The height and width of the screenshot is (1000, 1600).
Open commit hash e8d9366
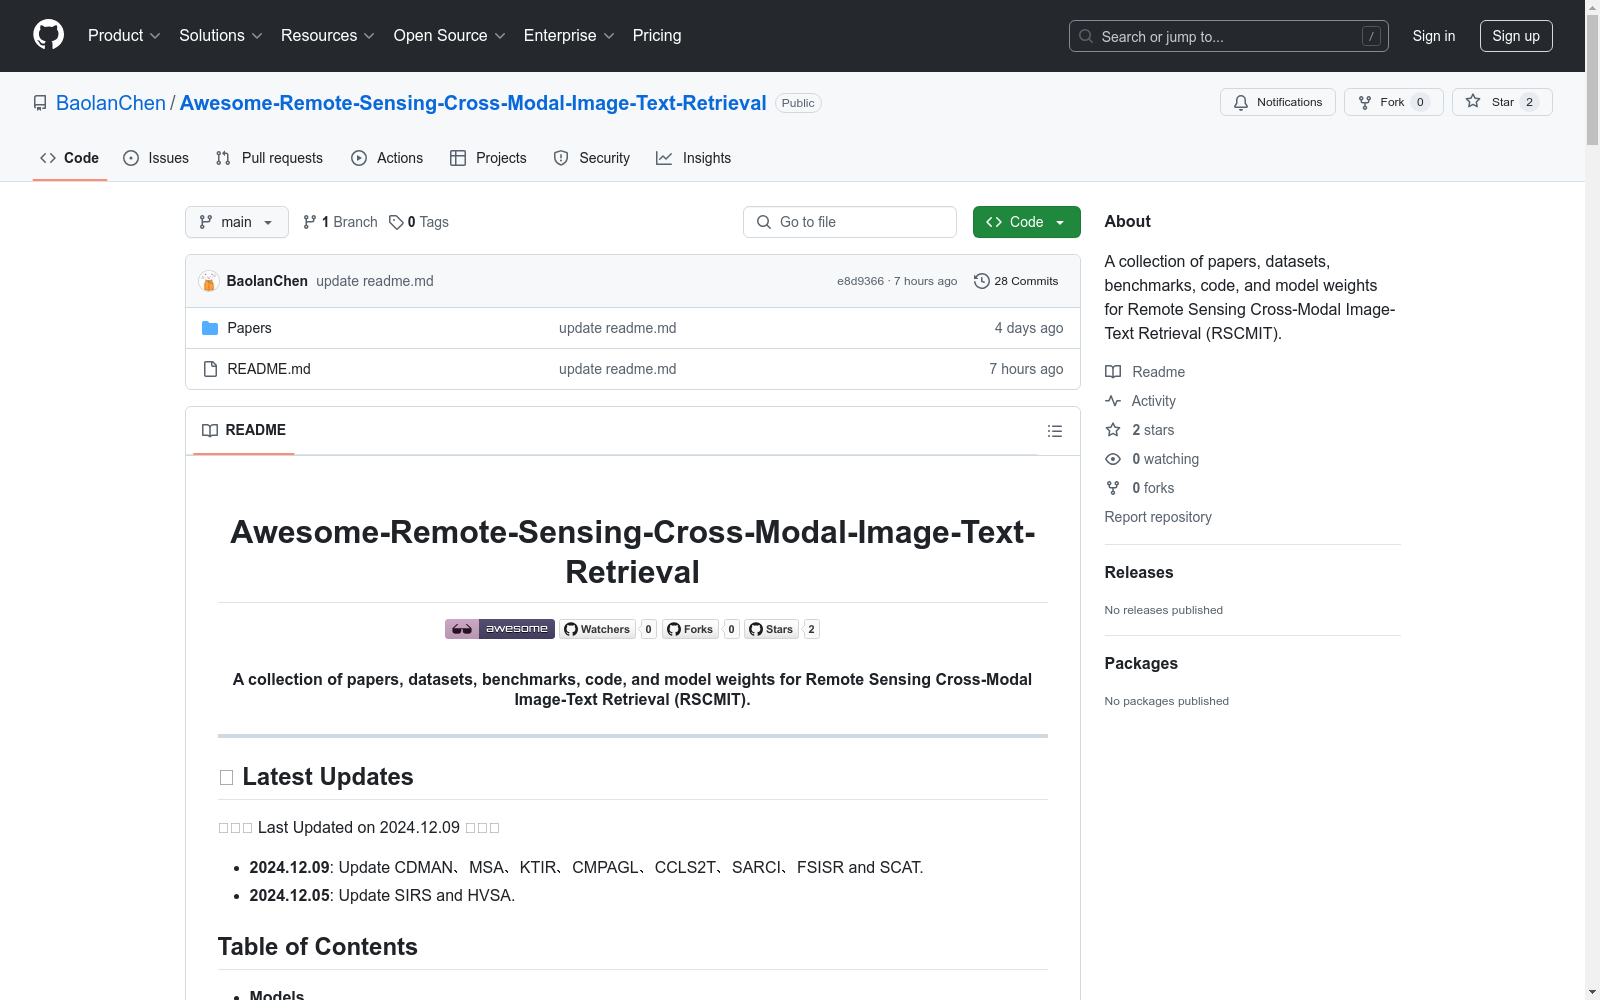(860, 281)
